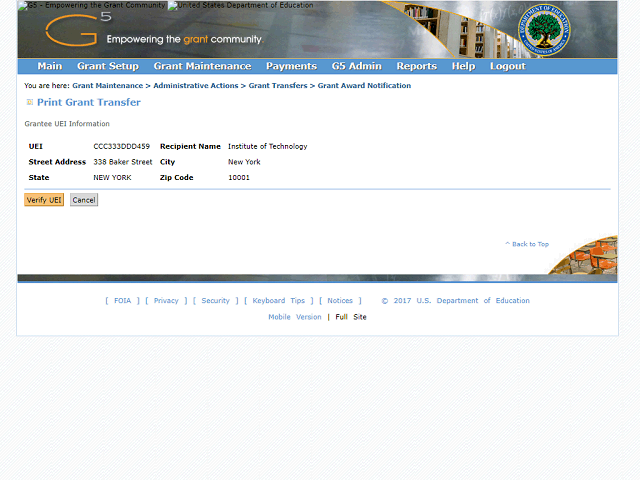The image size is (640, 480).
Task: Click the small icon beside Print Grant Transfer
Action: [x=29, y=102]
